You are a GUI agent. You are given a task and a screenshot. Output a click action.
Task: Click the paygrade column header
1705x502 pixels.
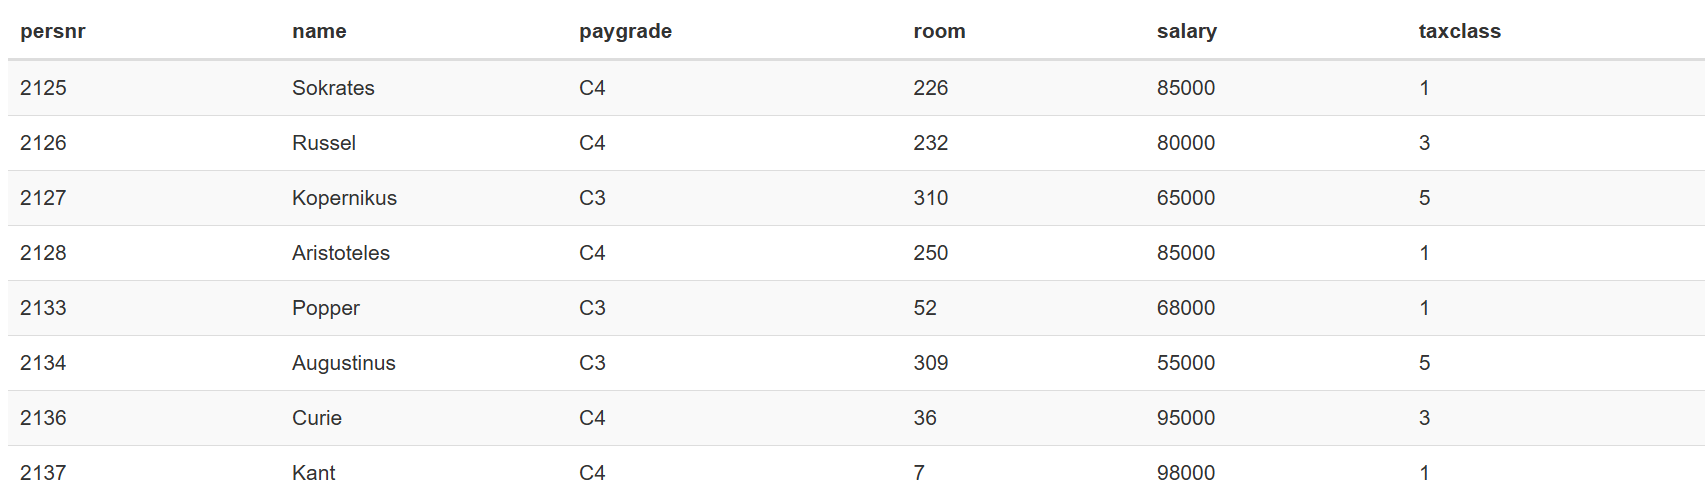tap(625, 31)
